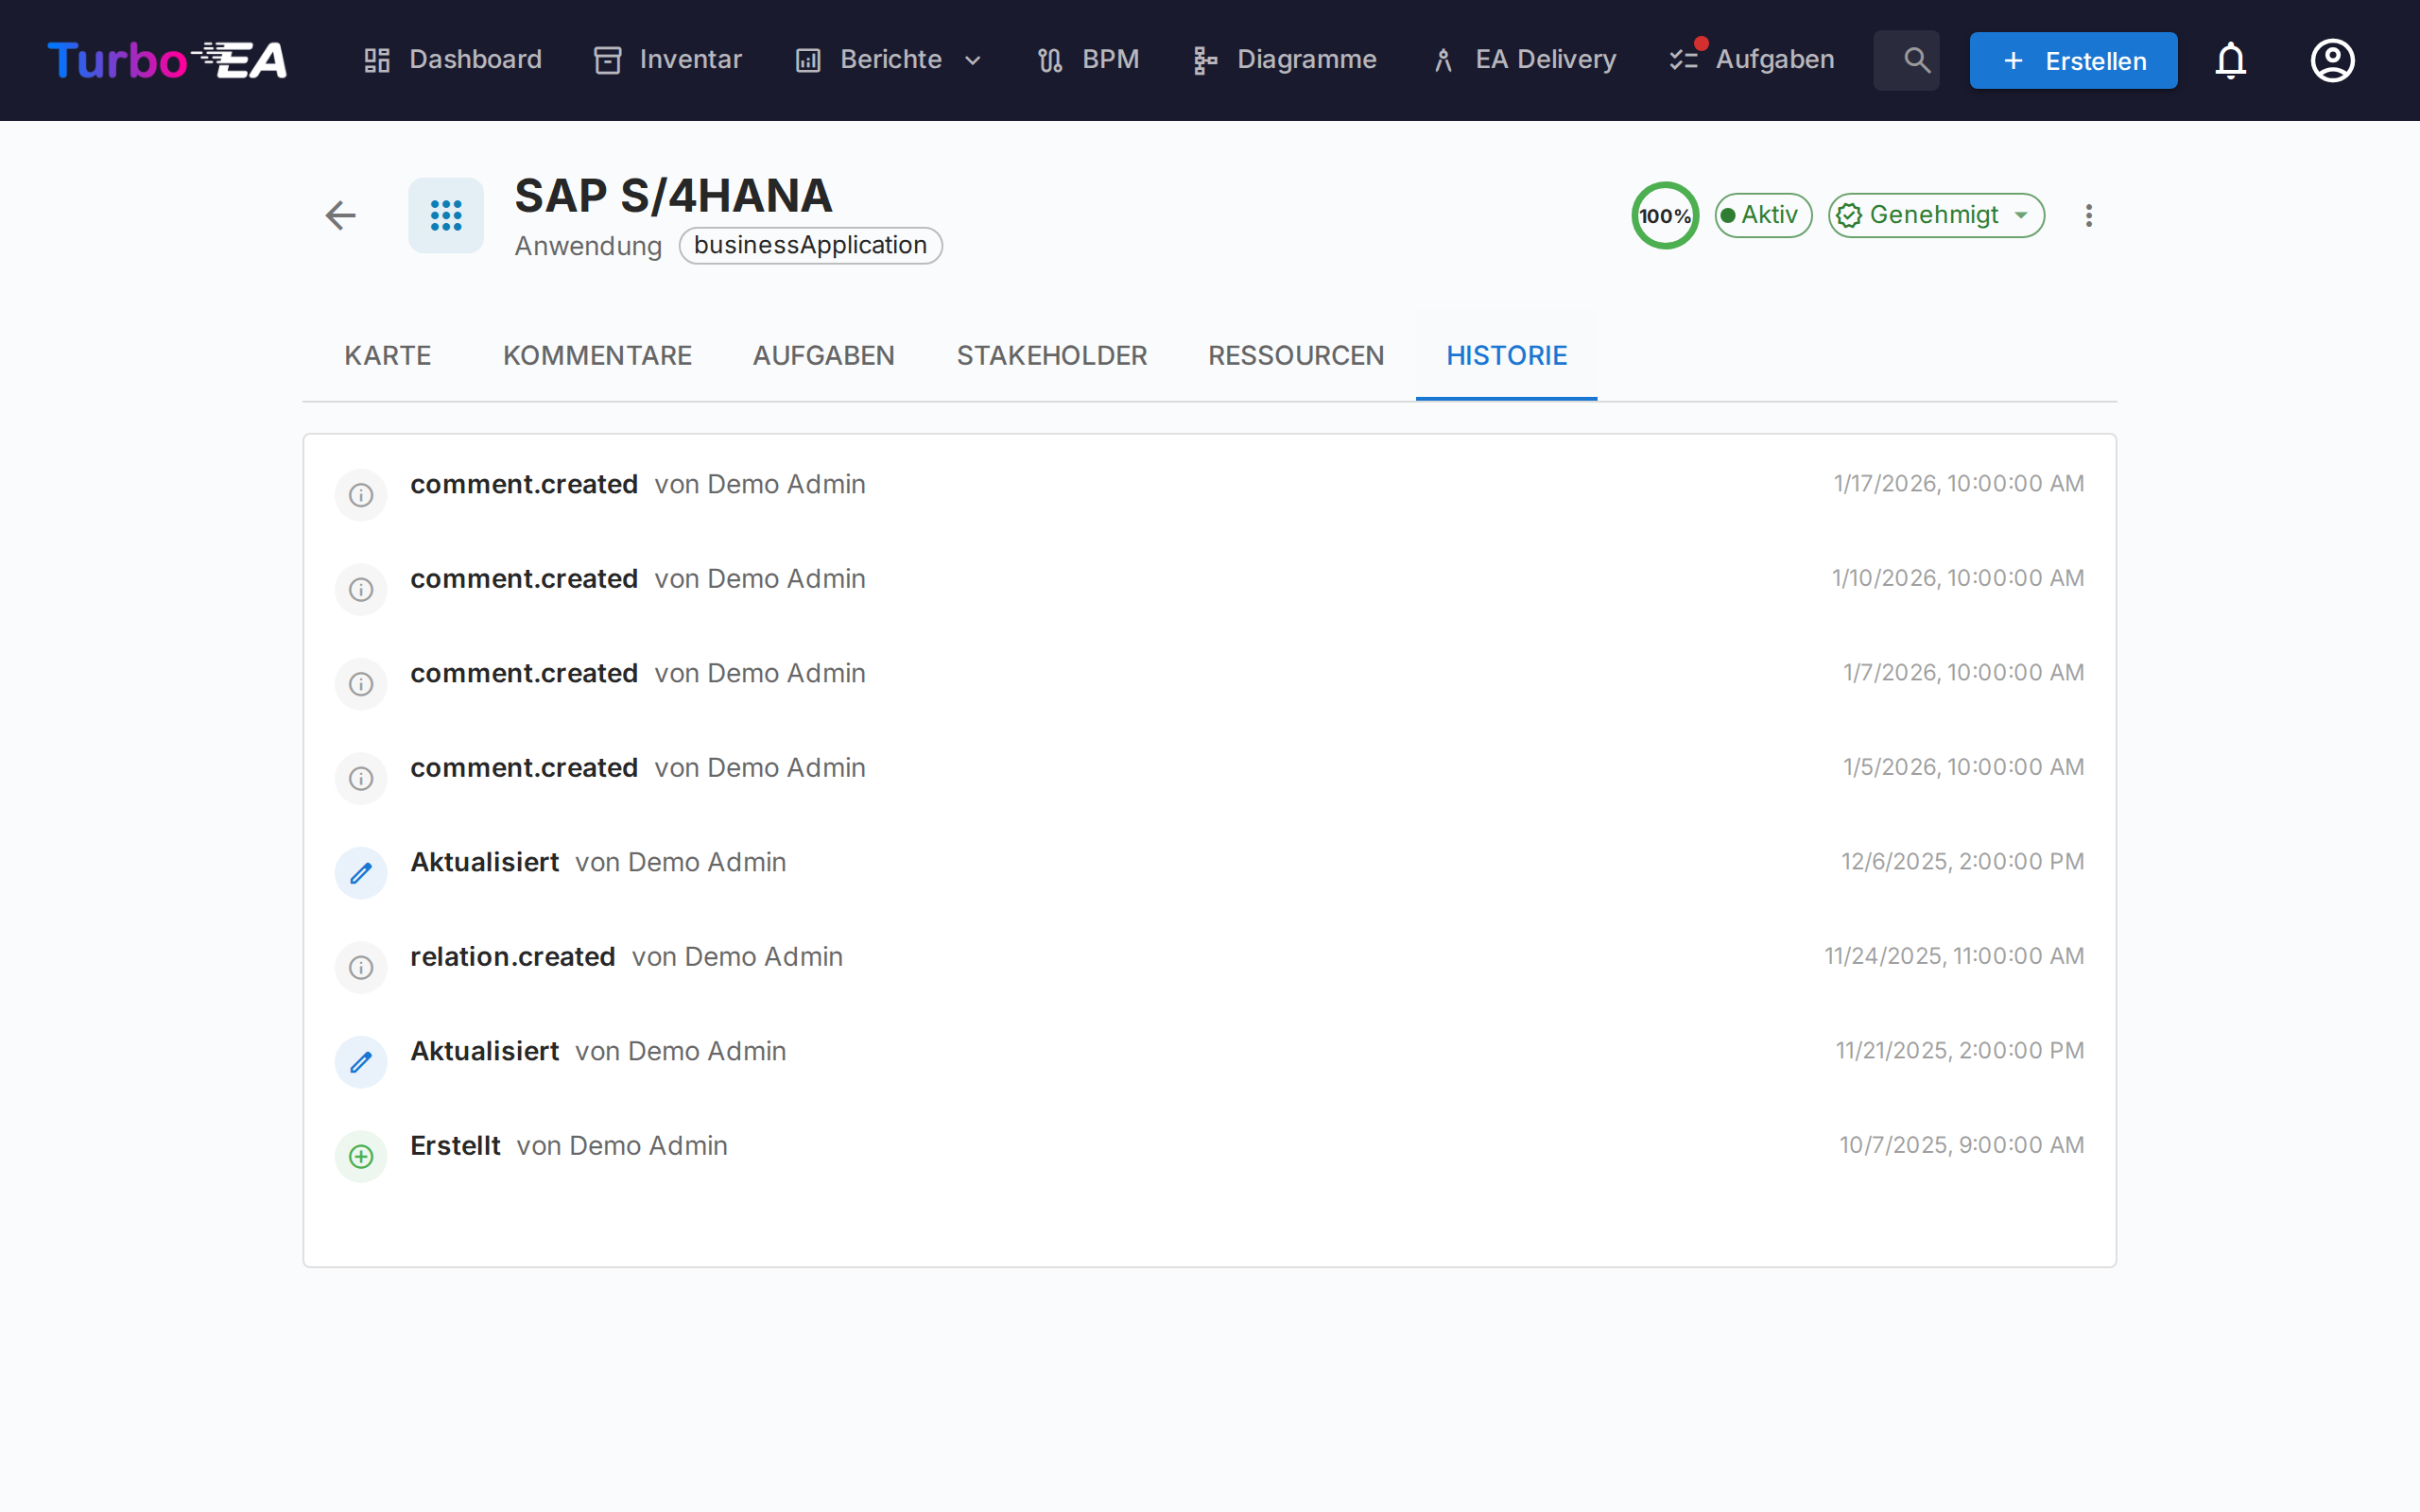Click the pencil icon for 12/6/2025 update
The width and height of the screenshot is (2420, 1512).
[361, 873]
